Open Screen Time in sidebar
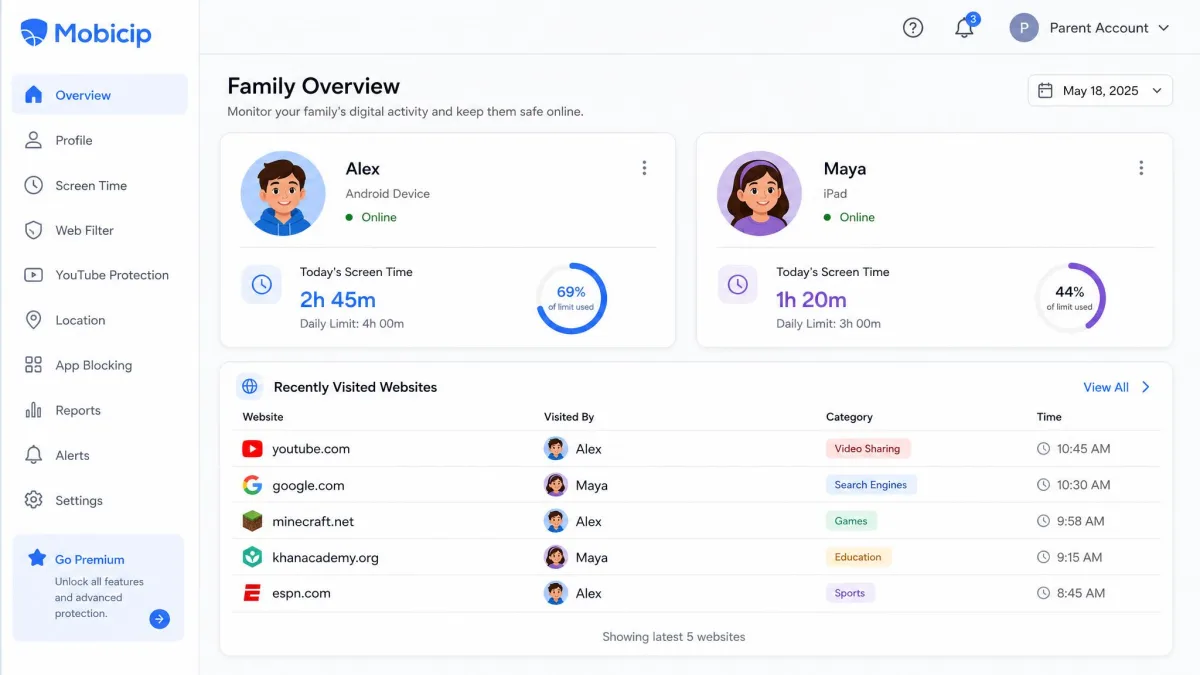1200x675 pixels. click(x=100, y=185)
